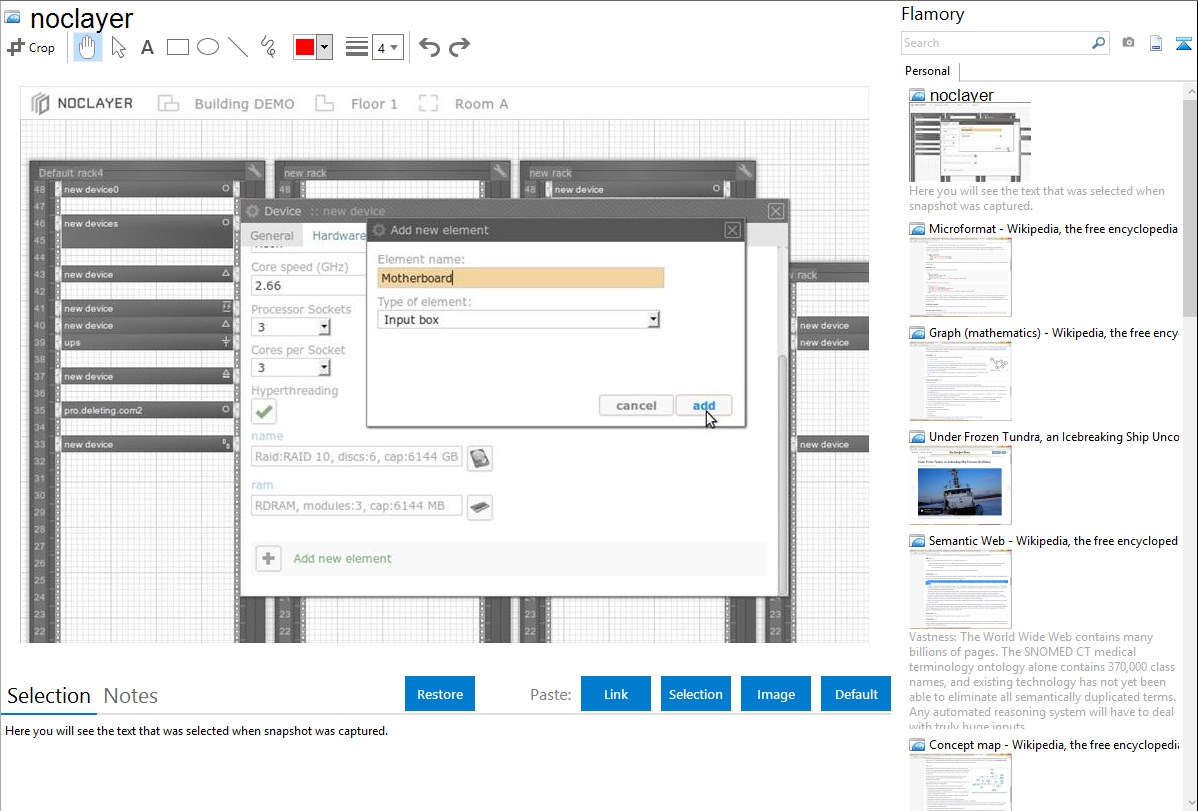Open the Under Frozen Tundra snapshot thumbnail
Viewport: 1198px width, 811px height.
[x=960, y=484]
